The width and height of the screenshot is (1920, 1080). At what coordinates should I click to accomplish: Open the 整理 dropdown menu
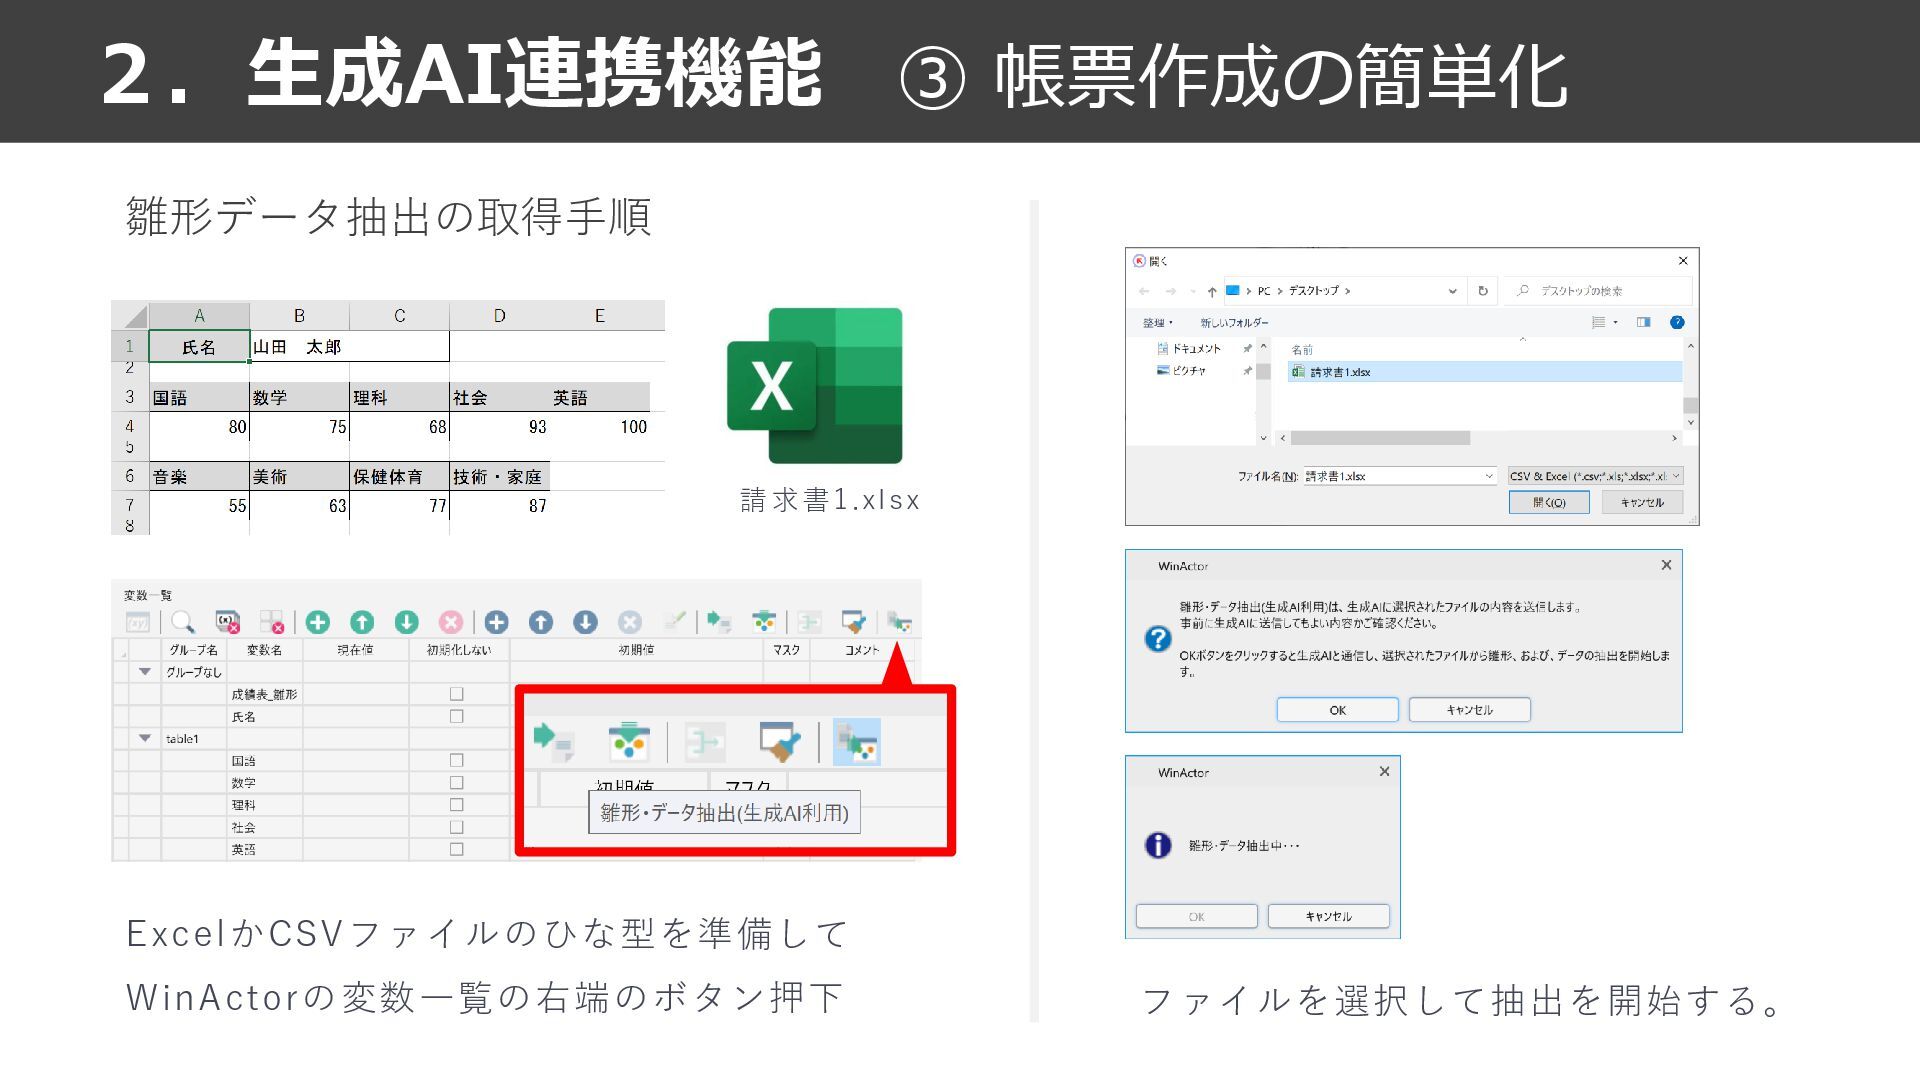1158,322
